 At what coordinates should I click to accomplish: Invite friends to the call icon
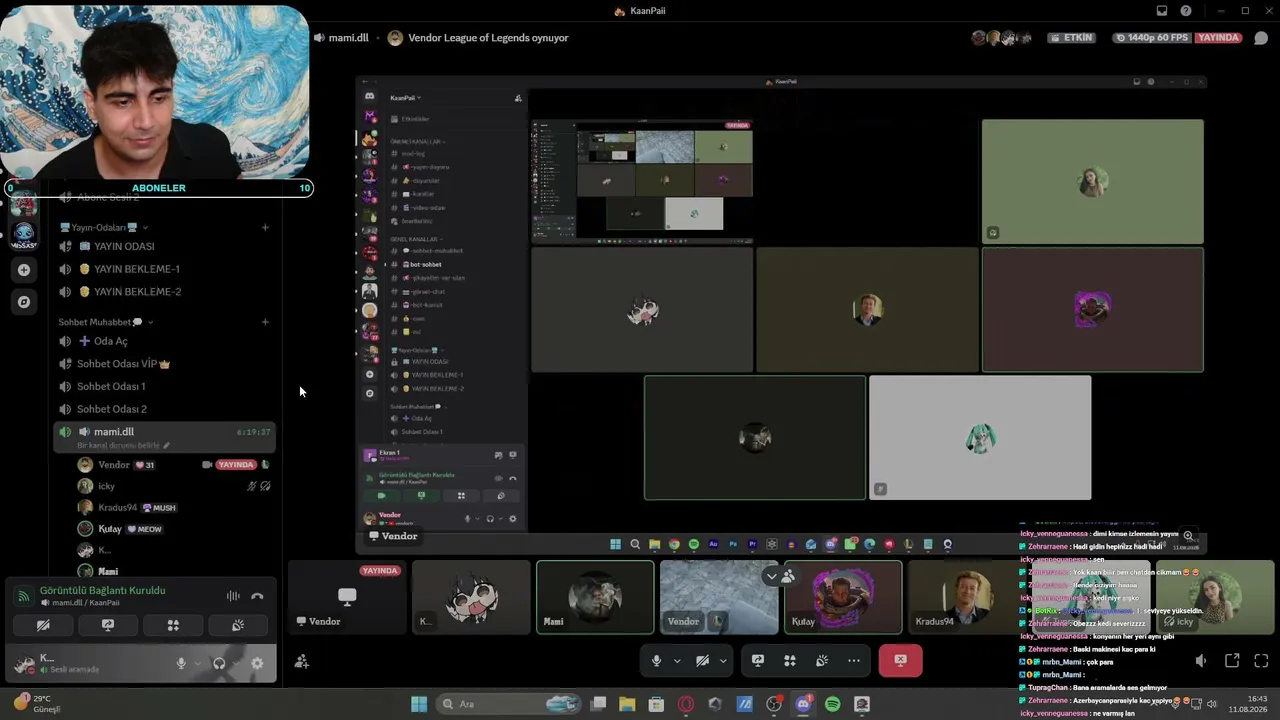coord(301,661)
